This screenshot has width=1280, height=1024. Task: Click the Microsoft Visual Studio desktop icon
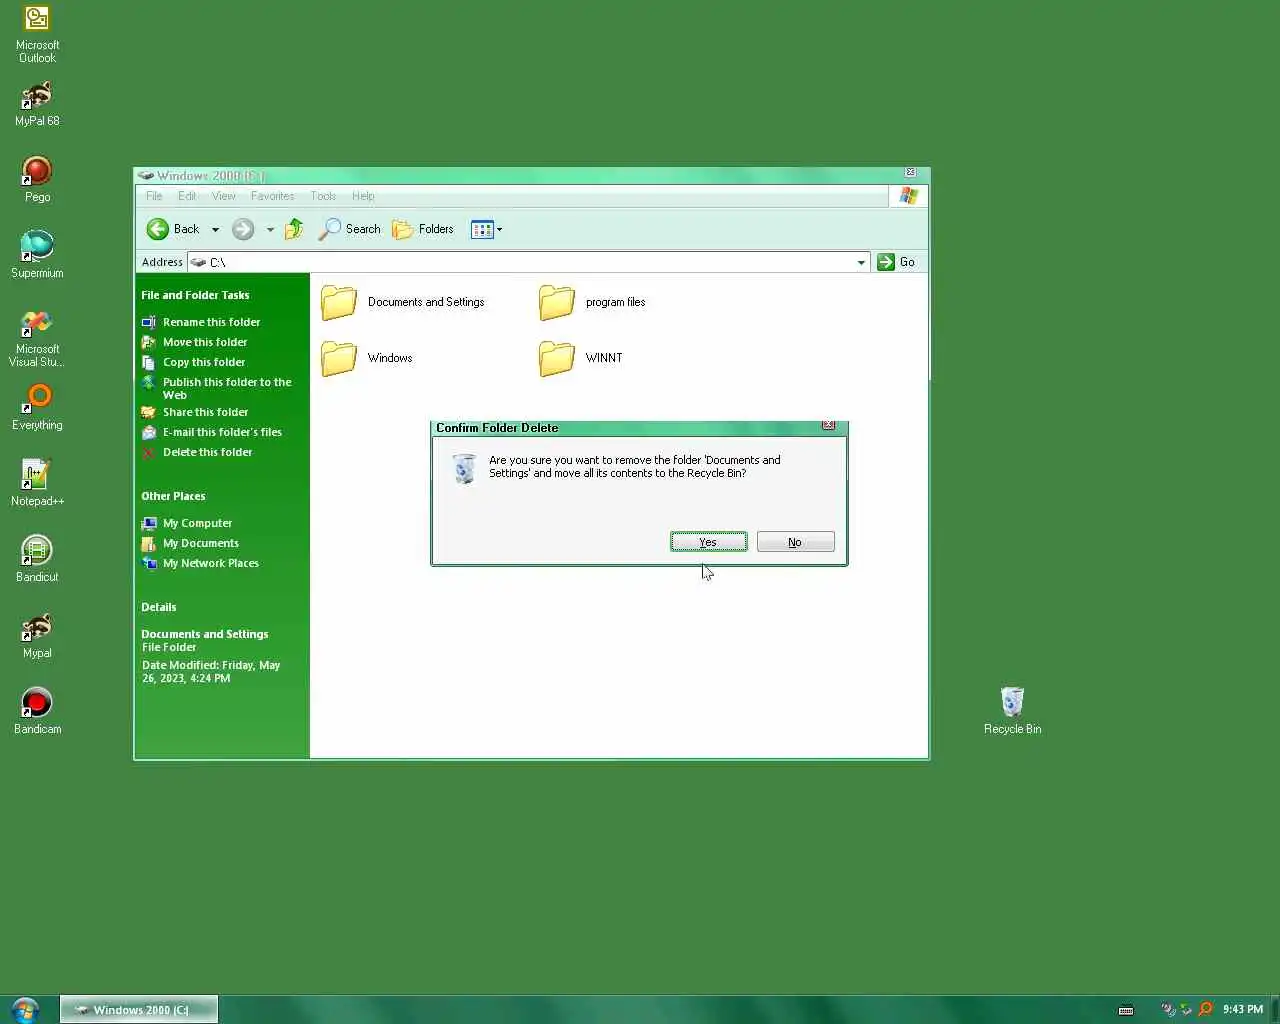(x=37, y=339)
